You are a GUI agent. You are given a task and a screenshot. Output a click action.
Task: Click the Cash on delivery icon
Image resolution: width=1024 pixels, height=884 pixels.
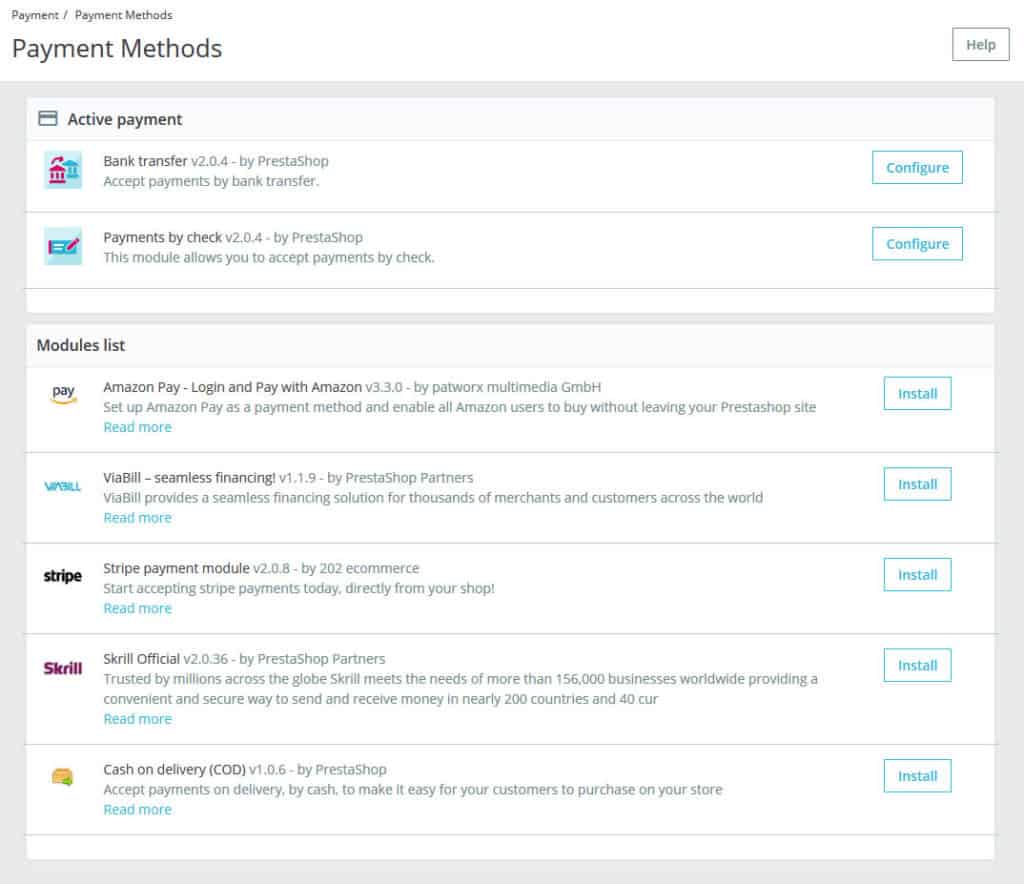(62, 777)
